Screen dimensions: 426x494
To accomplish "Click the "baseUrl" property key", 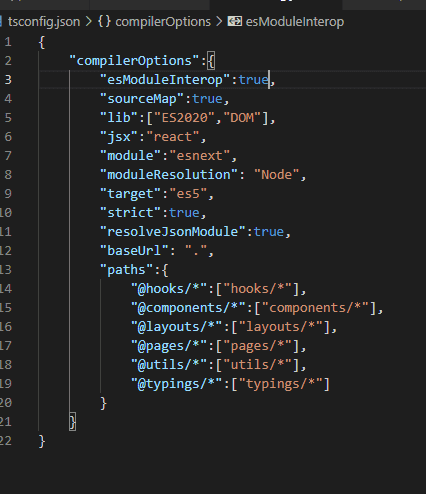I will click(x=135, y=251).
